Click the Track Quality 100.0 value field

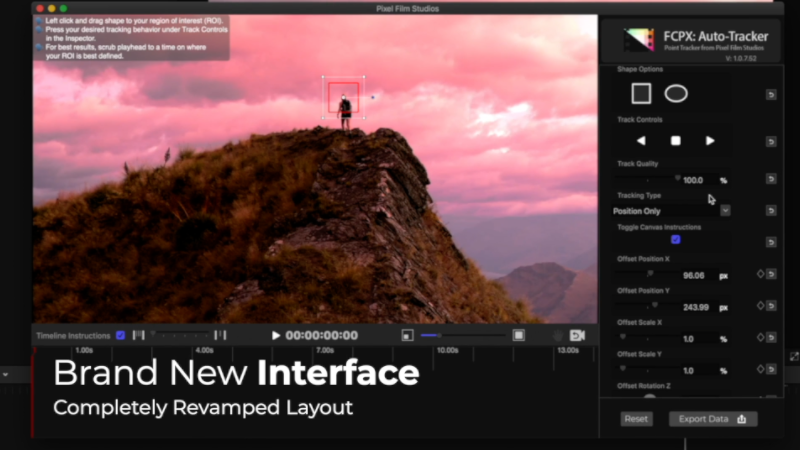(693, 180)
